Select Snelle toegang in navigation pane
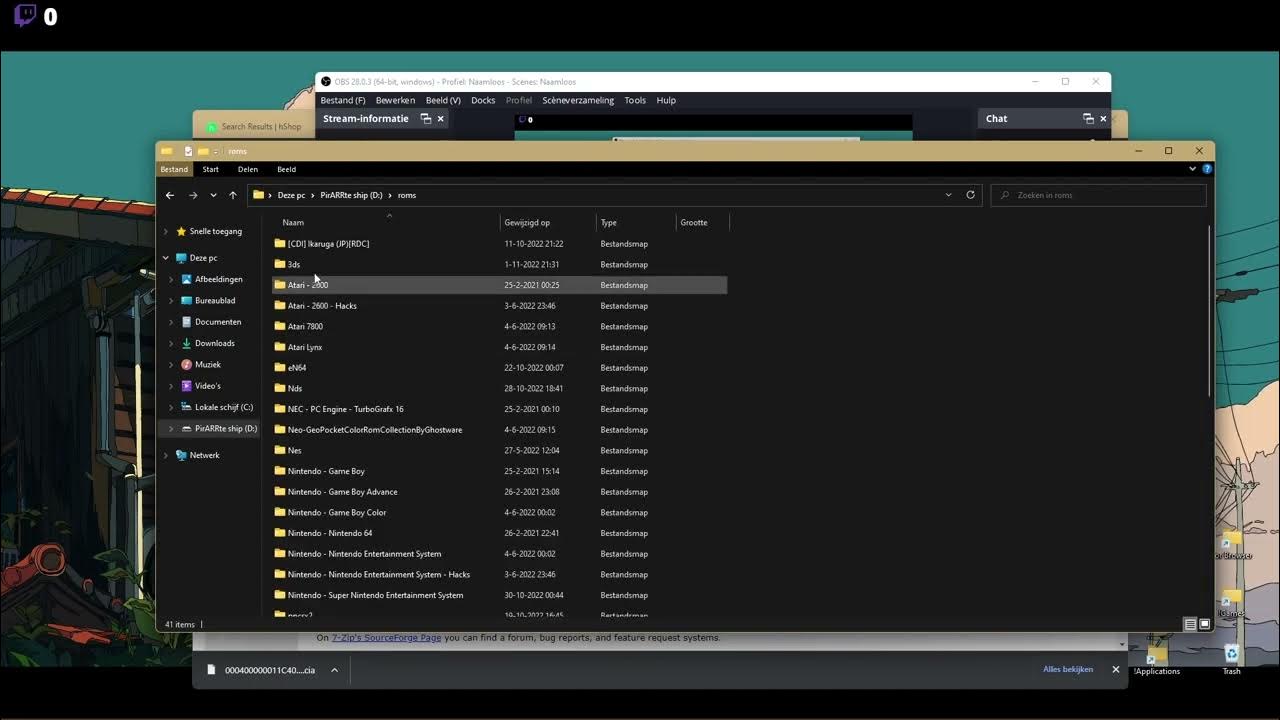Screen dimensions: 1280x720 coord(215,231)
